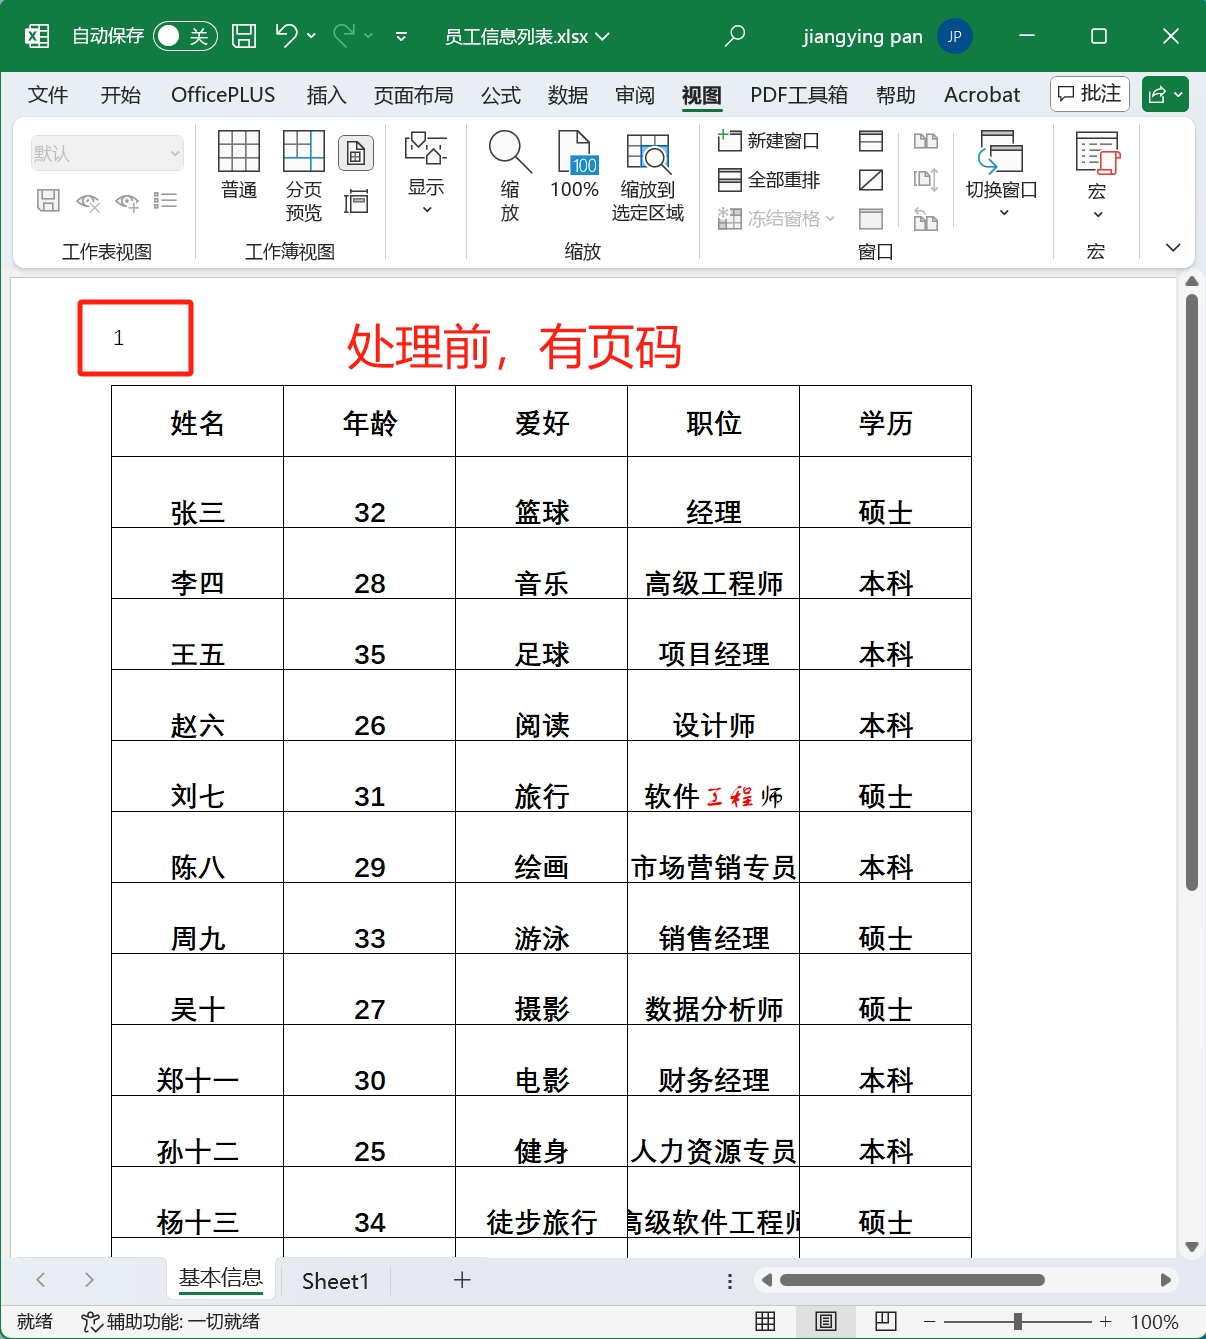Image resolution: width=1206 pixels, height=1339 pixels.
Task: Open the search magnifier in title bar
Action: coord(735,35)
